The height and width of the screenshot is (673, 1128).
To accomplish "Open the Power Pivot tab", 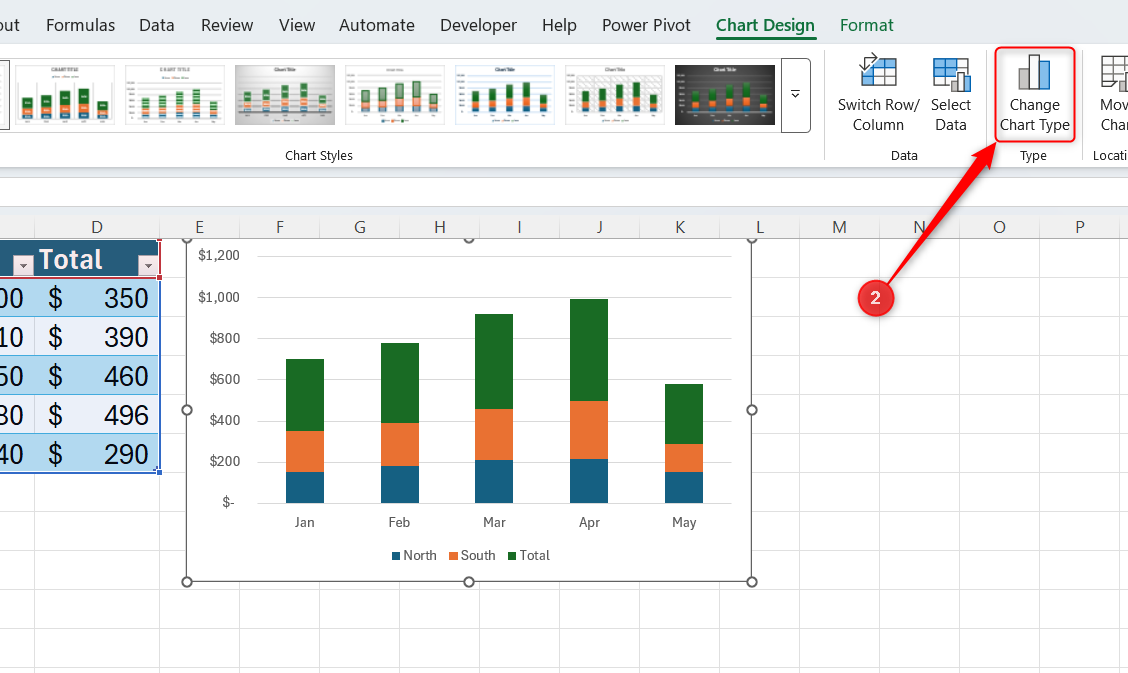I will click(646, 25).
